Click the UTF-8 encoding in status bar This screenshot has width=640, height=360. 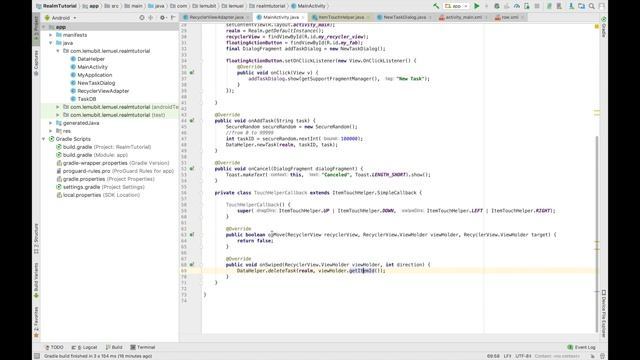point(523,356)
